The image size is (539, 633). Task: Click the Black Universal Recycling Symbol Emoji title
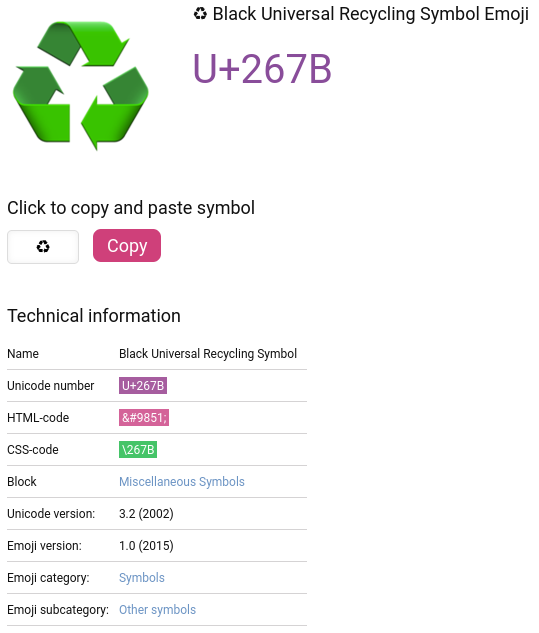coord(371,14)
